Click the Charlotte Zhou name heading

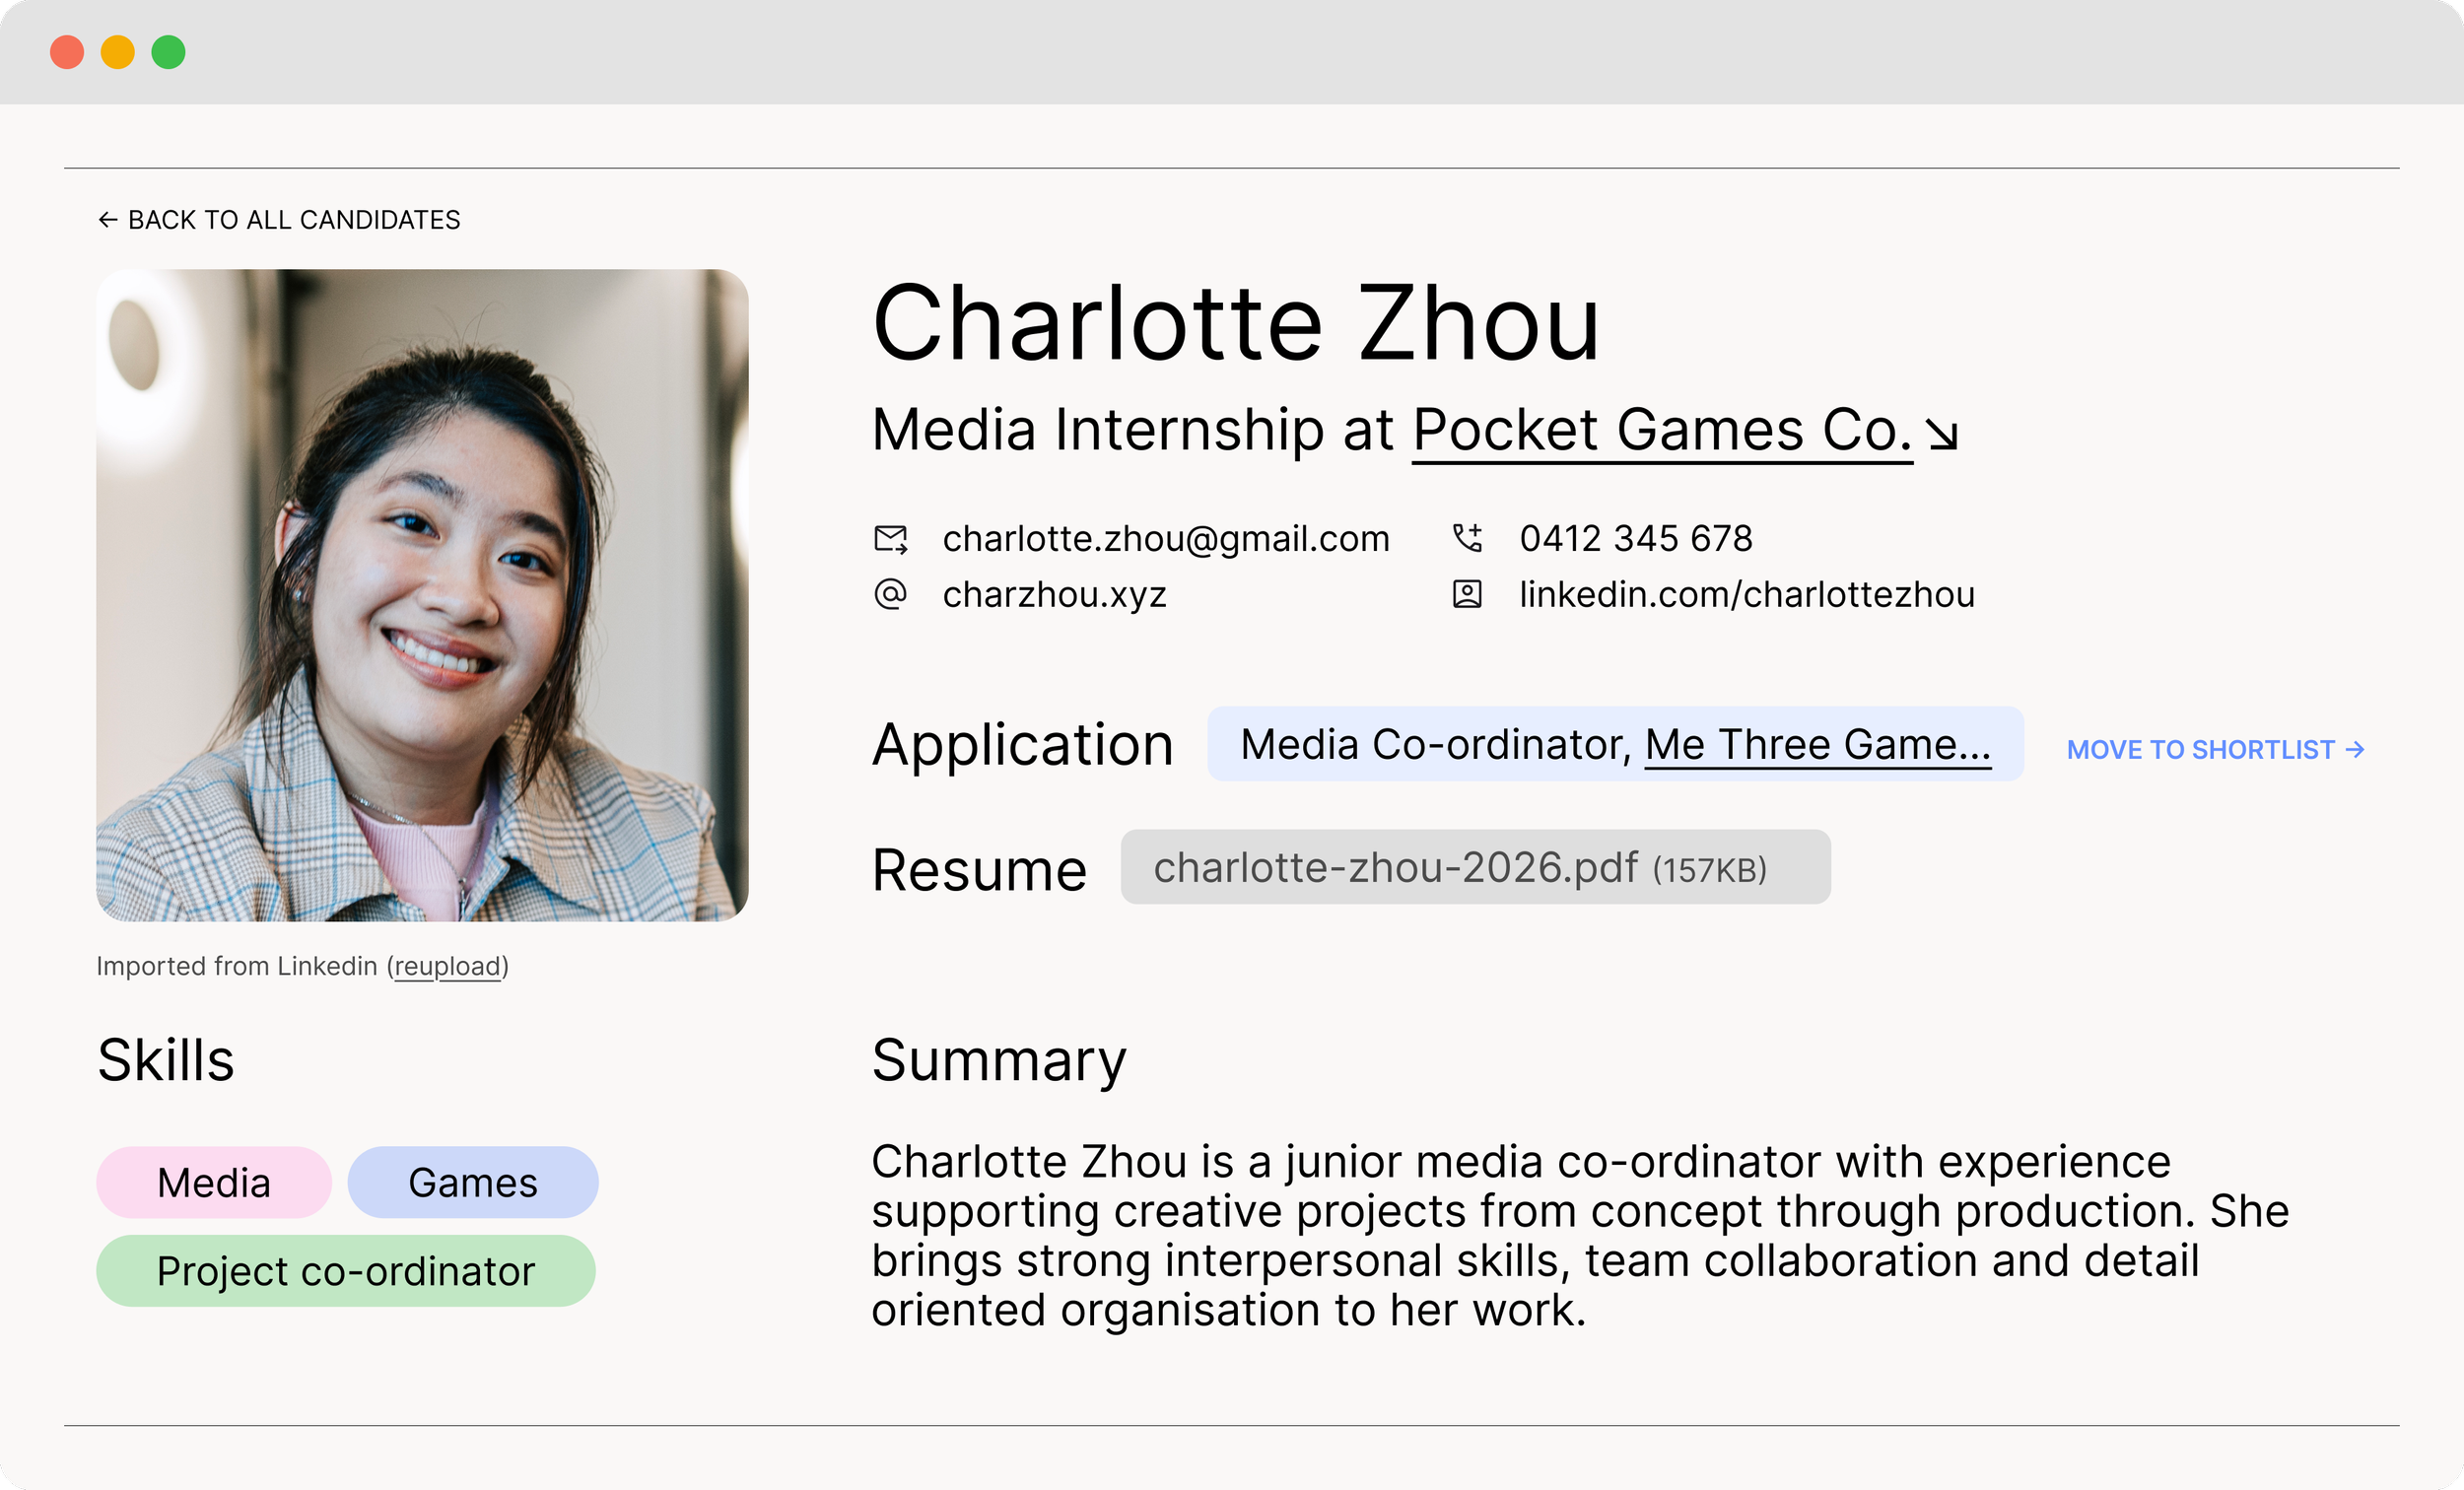pos(1236,323)
